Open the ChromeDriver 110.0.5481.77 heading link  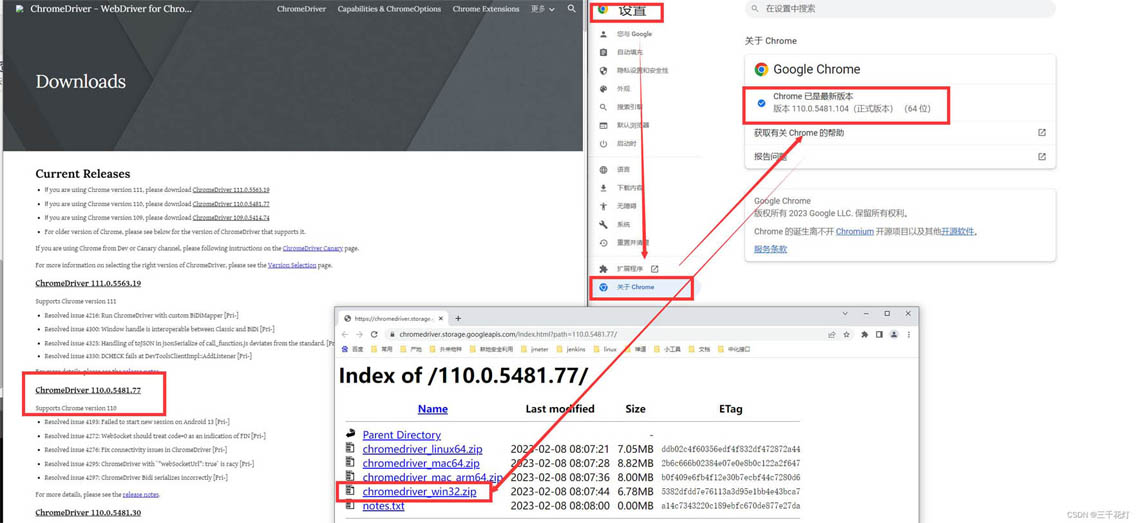pyautogui.click(x=88, y=390)
